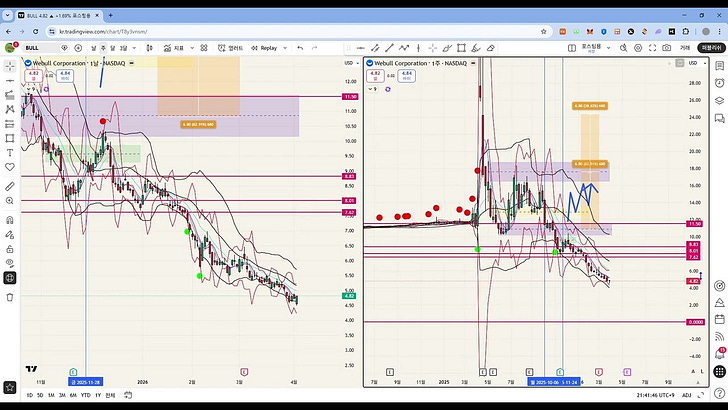Select the 1-day interval button
728x410 pixels.
point(93,48)
